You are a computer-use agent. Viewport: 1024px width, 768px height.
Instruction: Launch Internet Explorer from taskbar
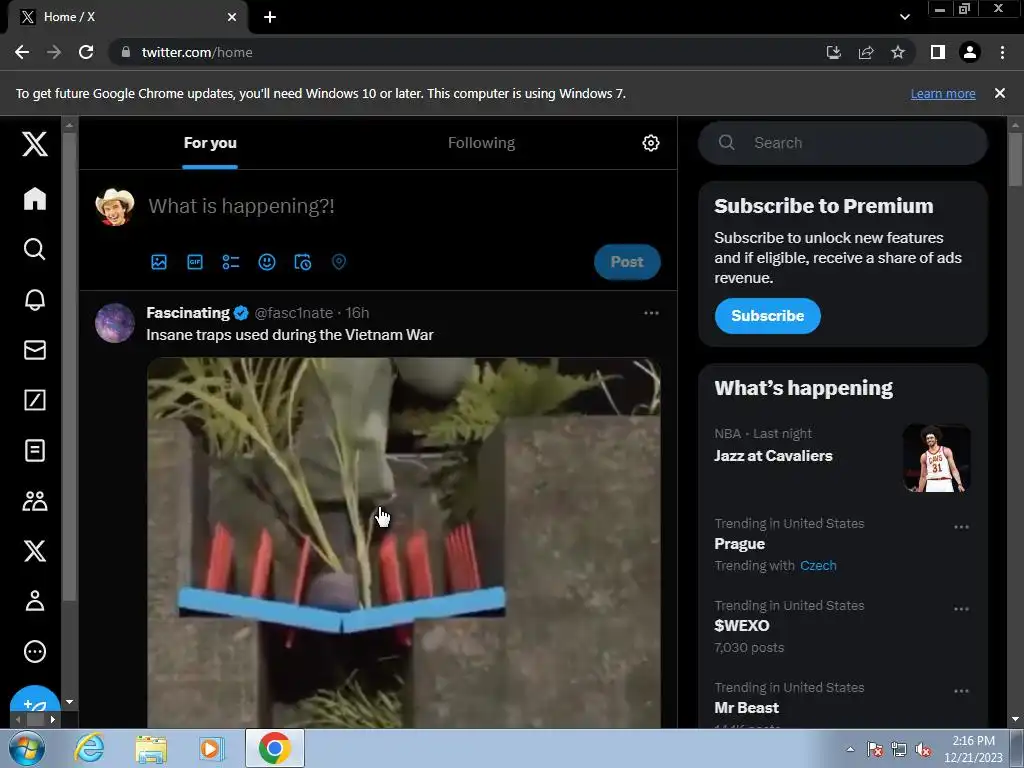(x=89, y=748)
